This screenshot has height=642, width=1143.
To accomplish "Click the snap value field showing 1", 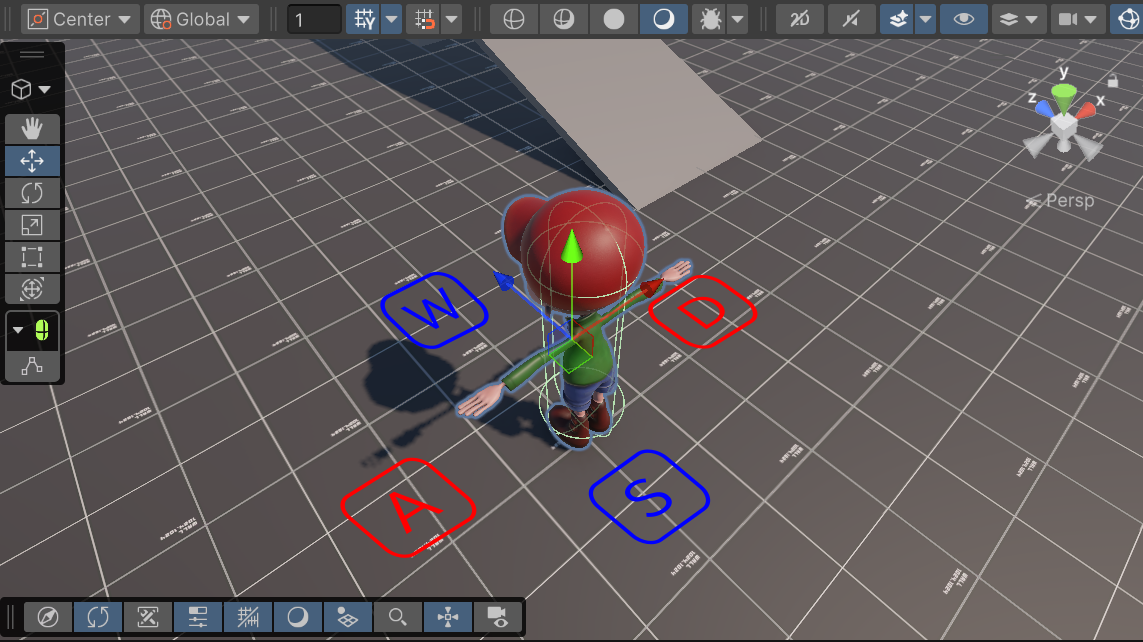I will pyautogui.click(x=314, y=20).
